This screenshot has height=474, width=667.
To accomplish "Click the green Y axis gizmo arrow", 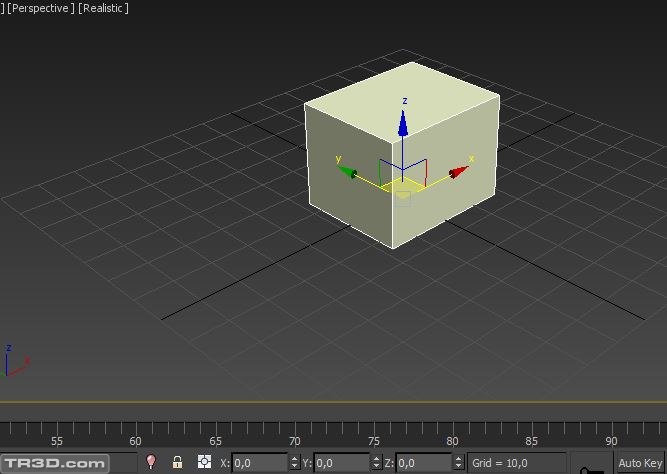I will [348, 172].
